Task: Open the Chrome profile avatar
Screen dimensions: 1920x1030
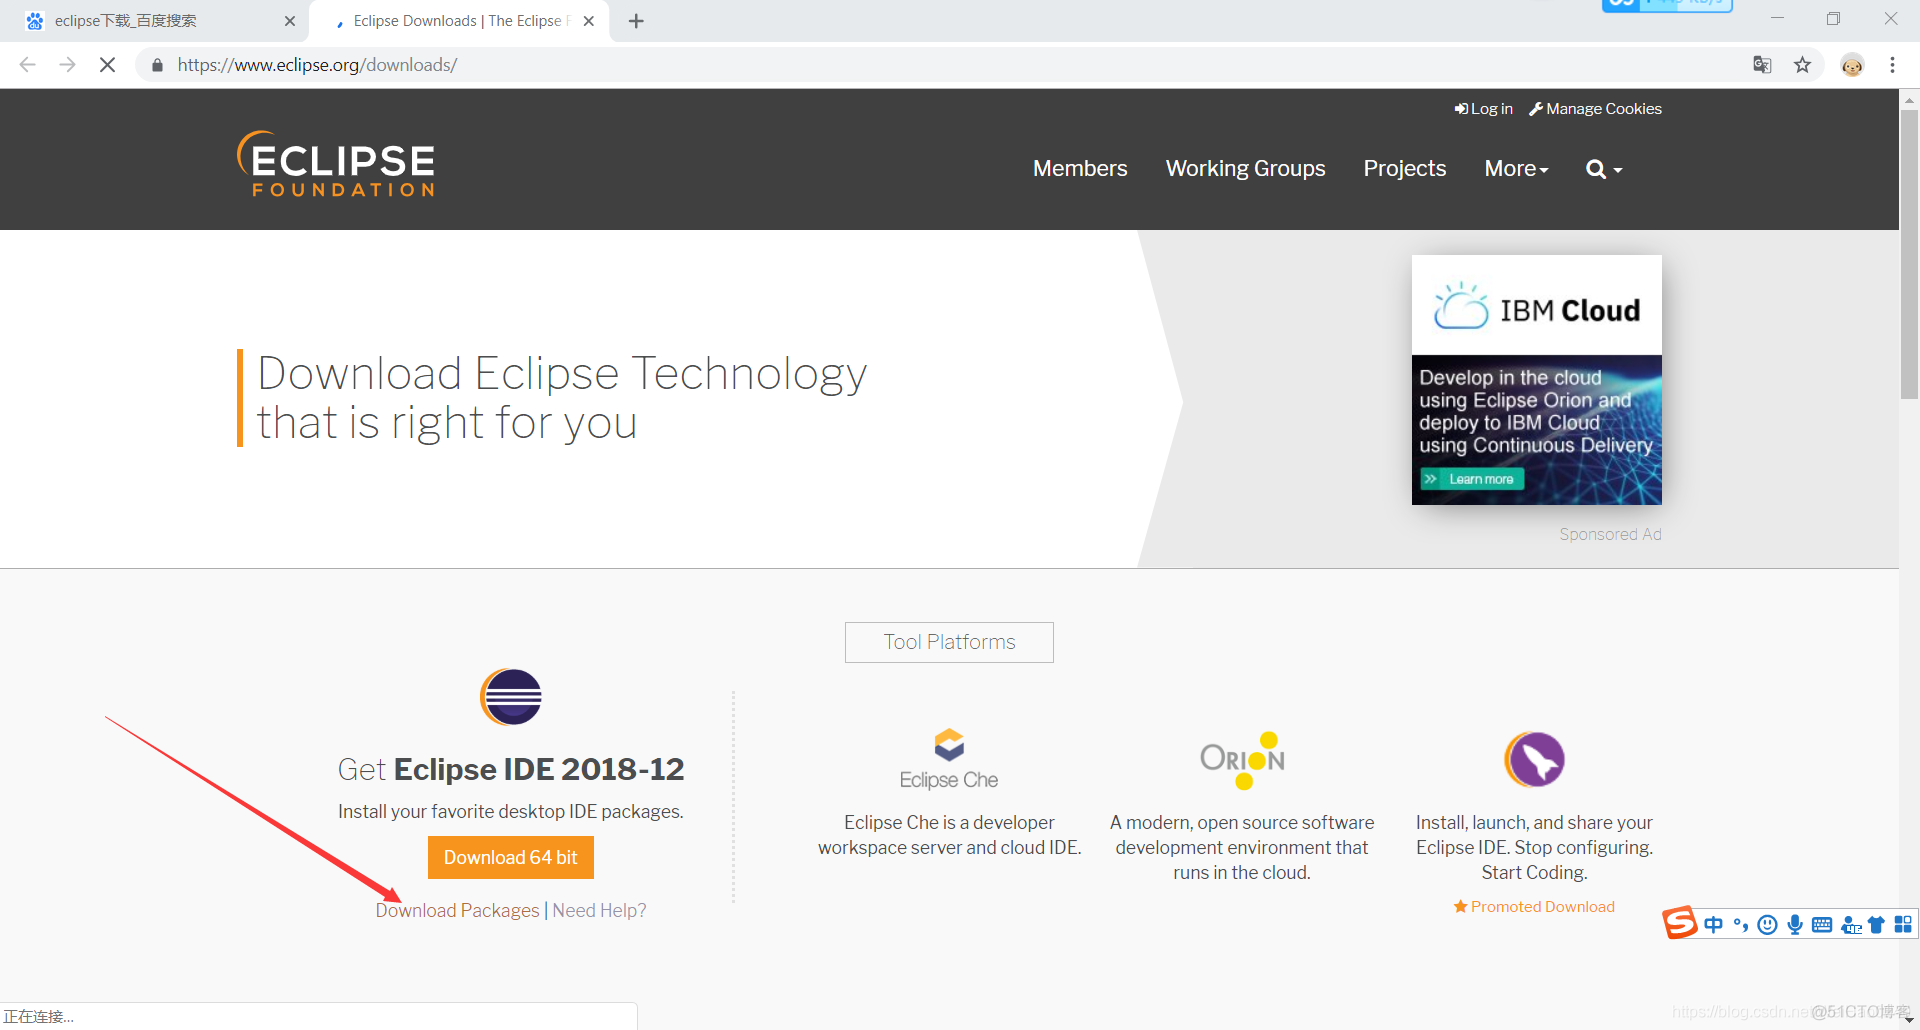Action: click(x=1852, y=65)
